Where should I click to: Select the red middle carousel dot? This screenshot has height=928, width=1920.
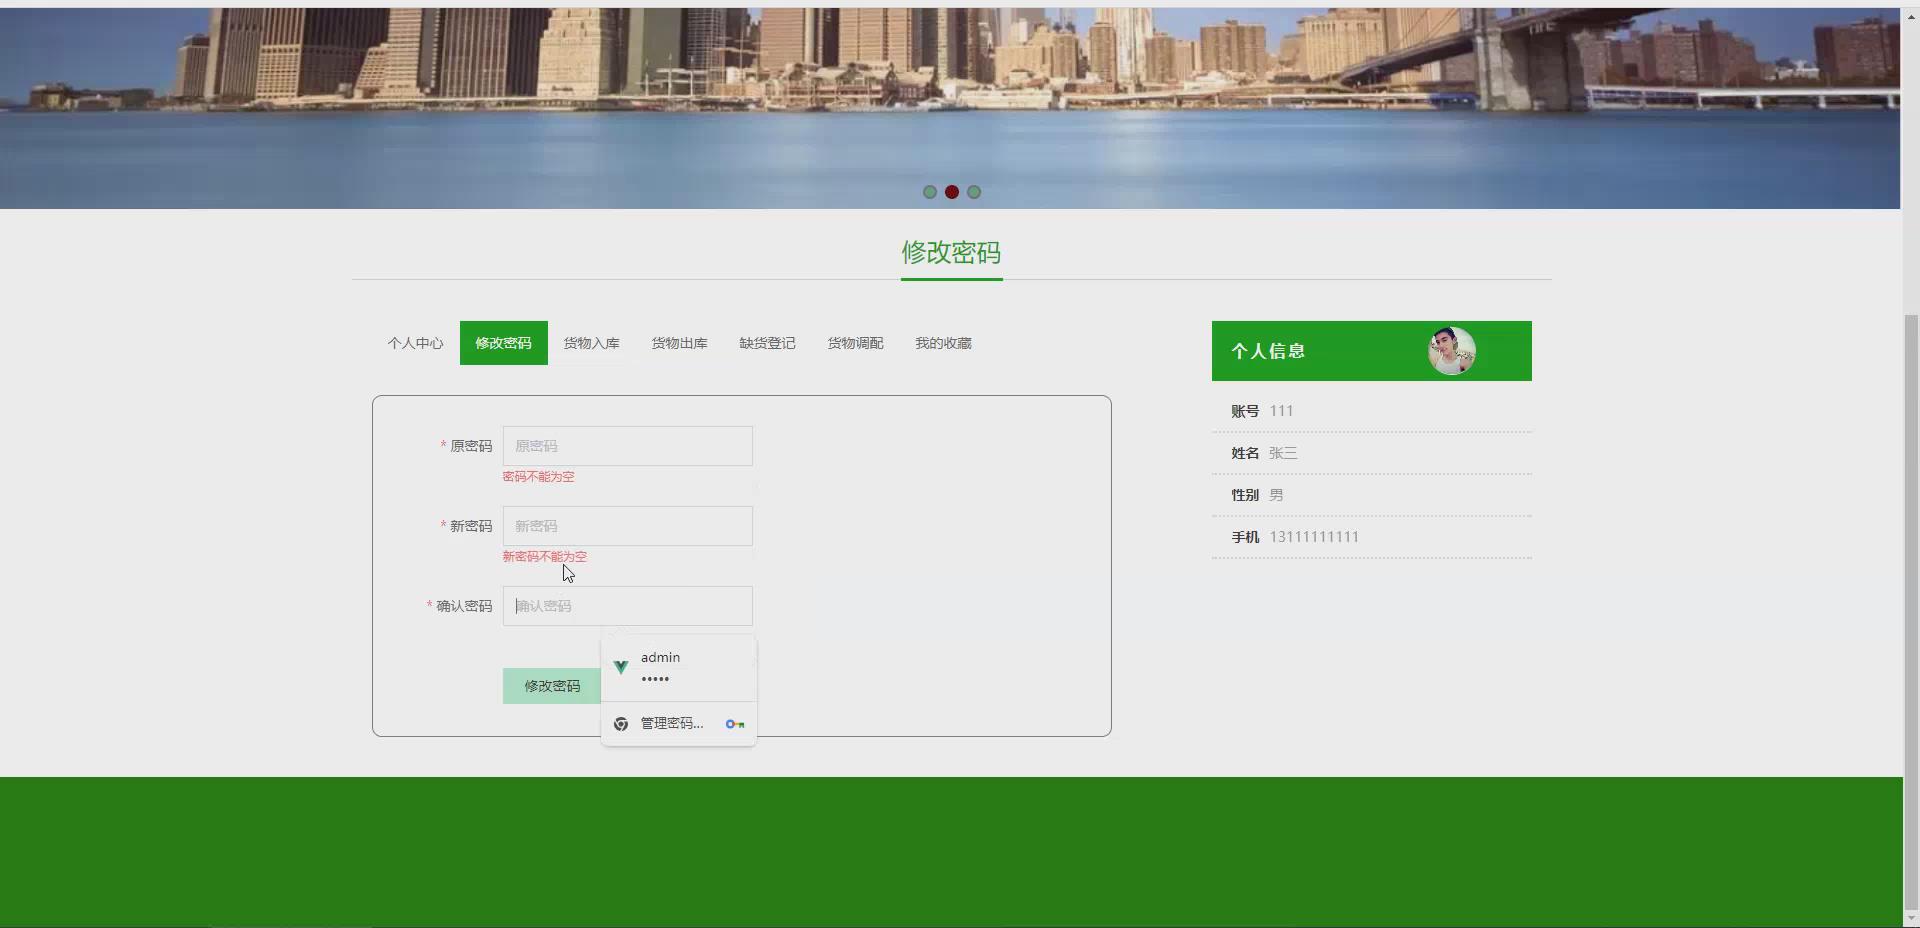(951, 191)
